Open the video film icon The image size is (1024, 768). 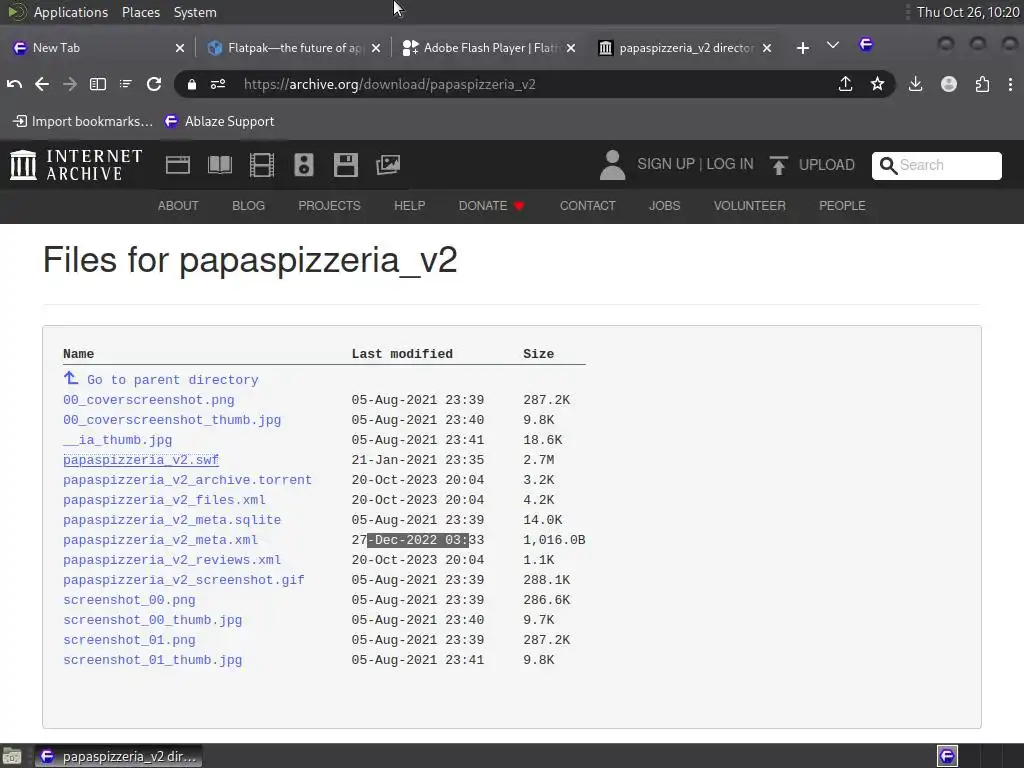262,165
